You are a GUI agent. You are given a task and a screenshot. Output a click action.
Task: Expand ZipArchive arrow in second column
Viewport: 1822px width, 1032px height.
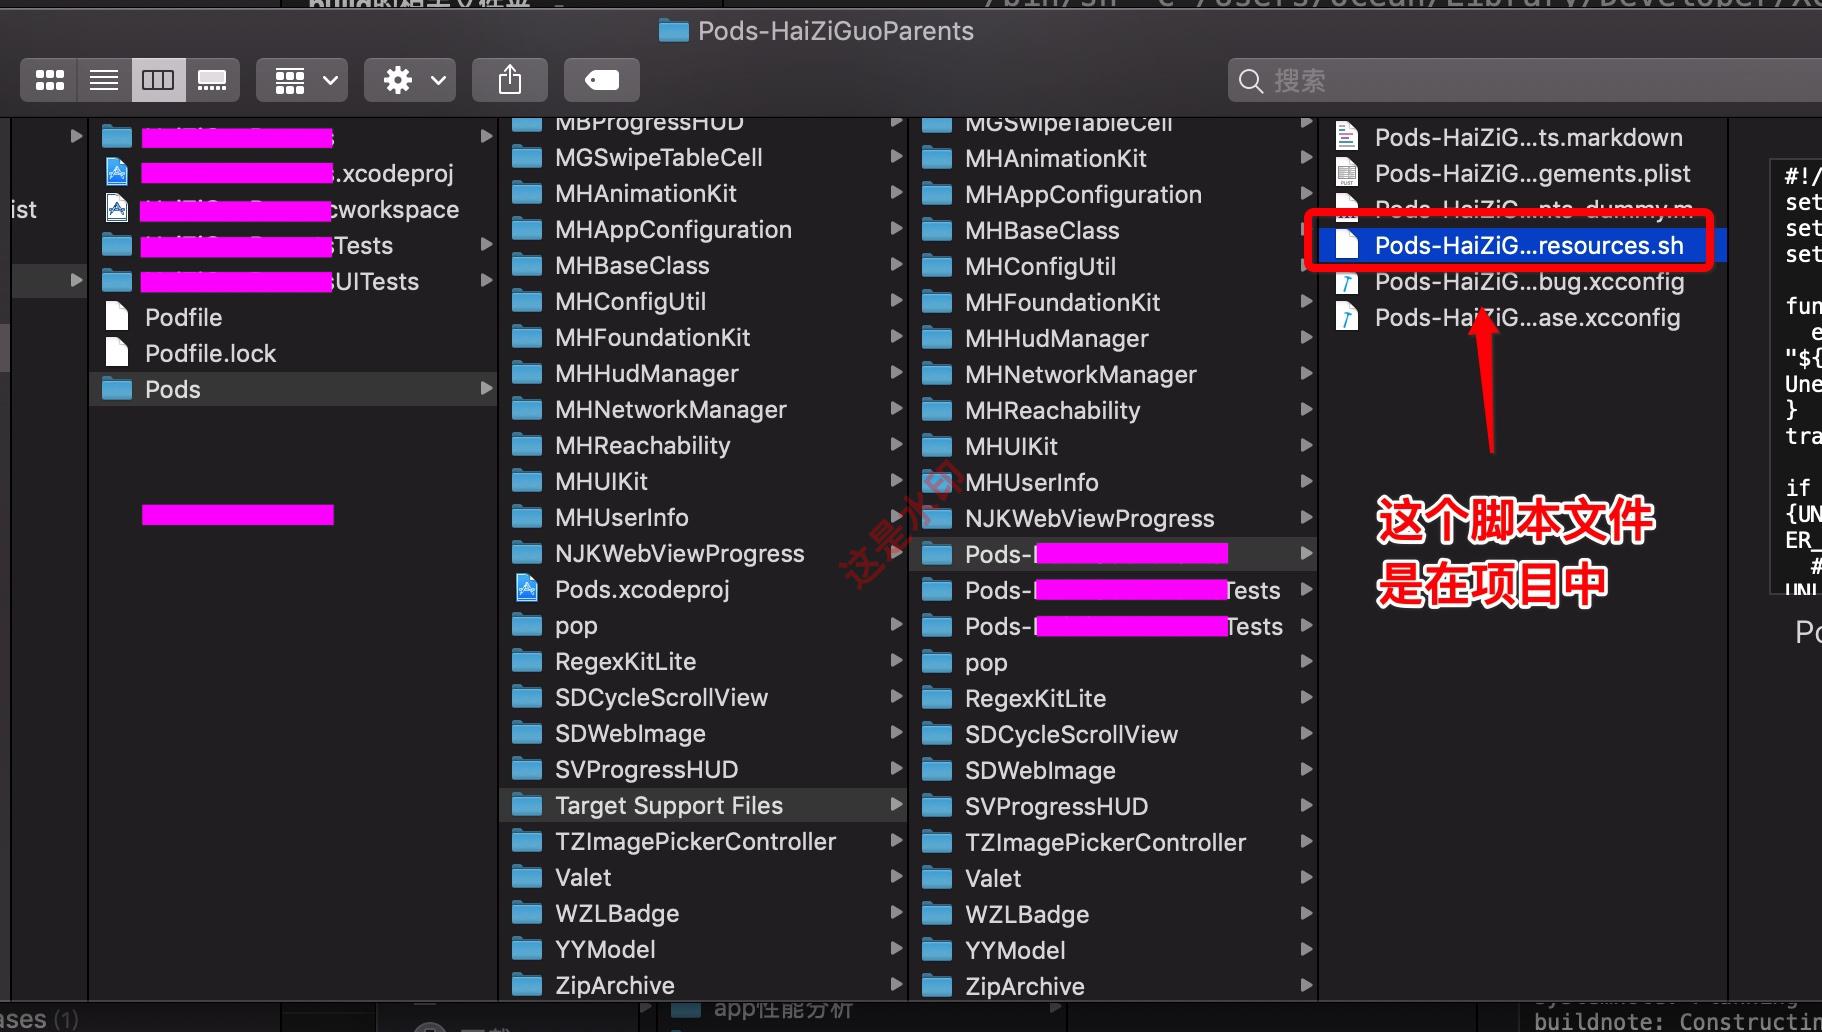896,985
